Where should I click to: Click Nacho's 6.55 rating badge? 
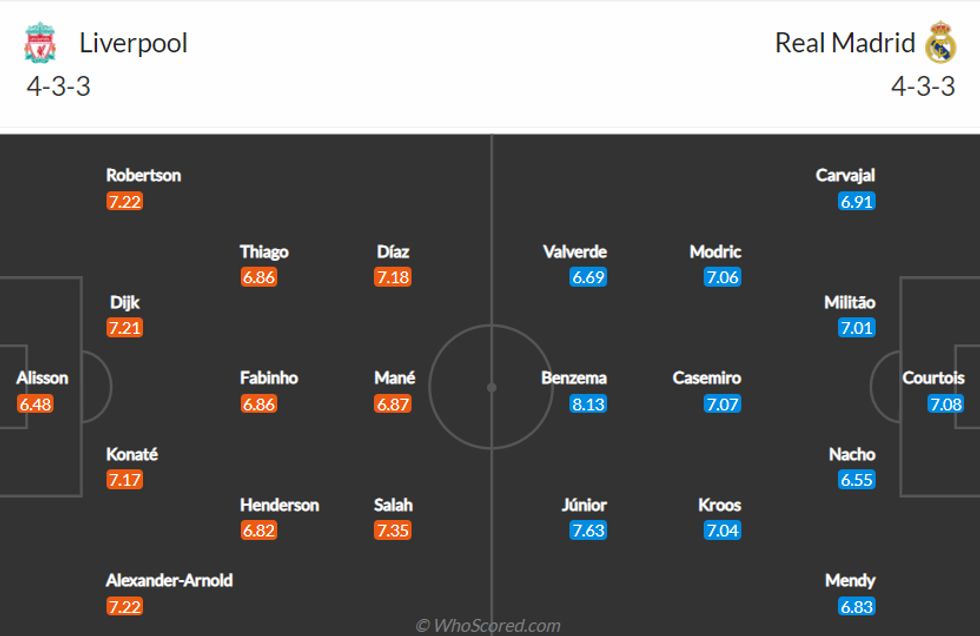(x=857, y=480)
